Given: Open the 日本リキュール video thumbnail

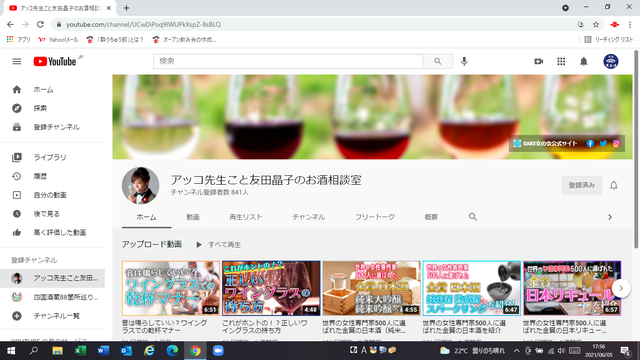Looking at the screenshot, I should pyautogui.click(x=572, y=288).
